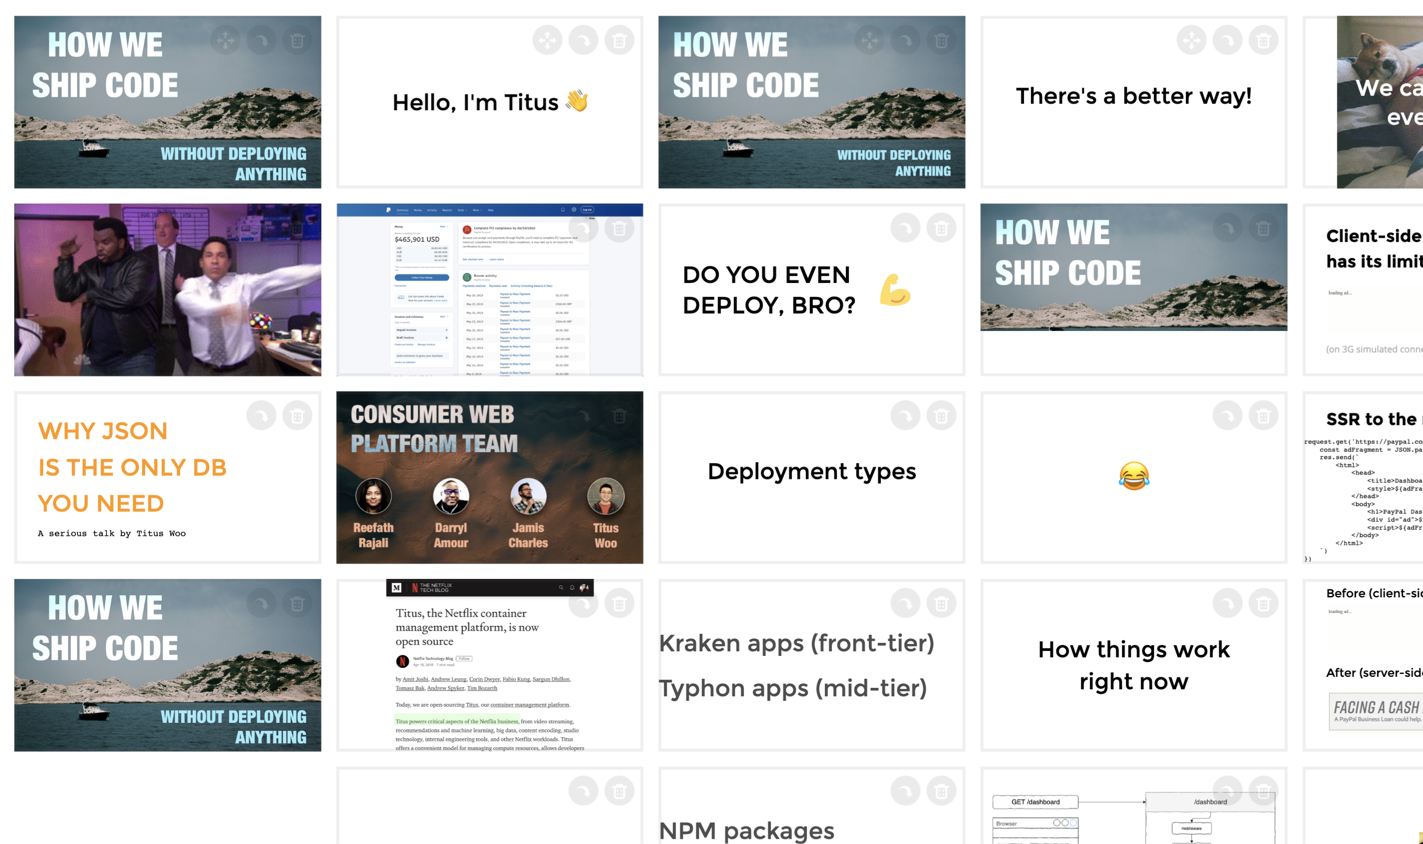Delete the Hello, I'm Titus slide with its trash icon
The image size is (1423, 844).
click(x=619, y=40)
